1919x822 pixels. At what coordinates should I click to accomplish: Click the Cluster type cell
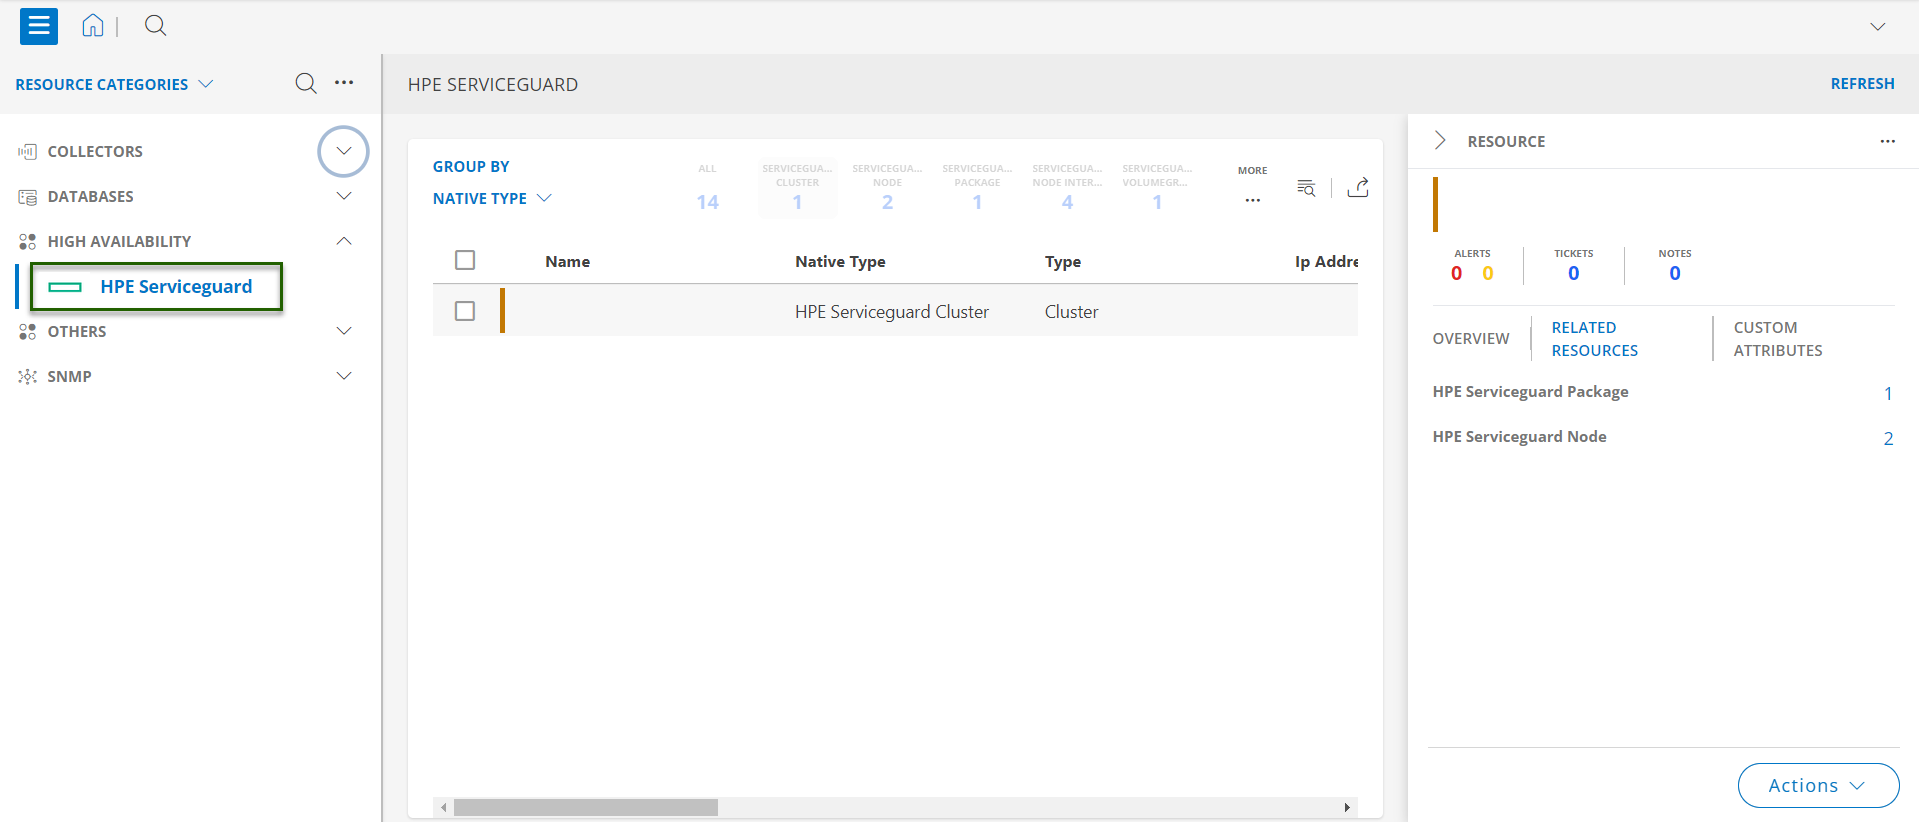1071,312
